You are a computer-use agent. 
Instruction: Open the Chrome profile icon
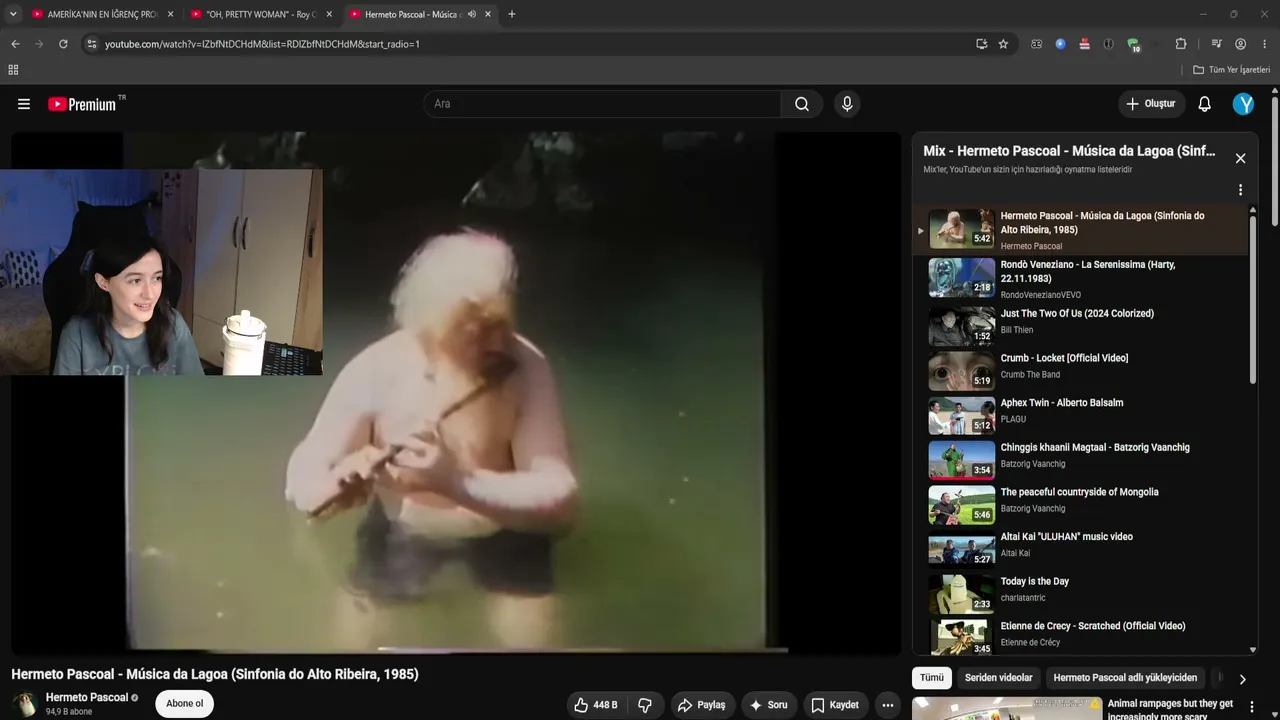click(1240, 44)
